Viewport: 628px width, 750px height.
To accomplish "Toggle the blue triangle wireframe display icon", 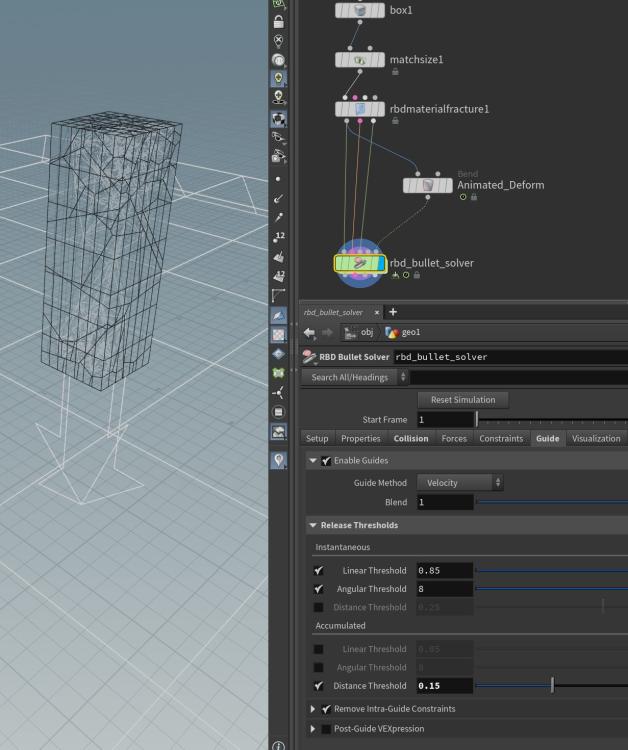I will click(x=278, y=315).
